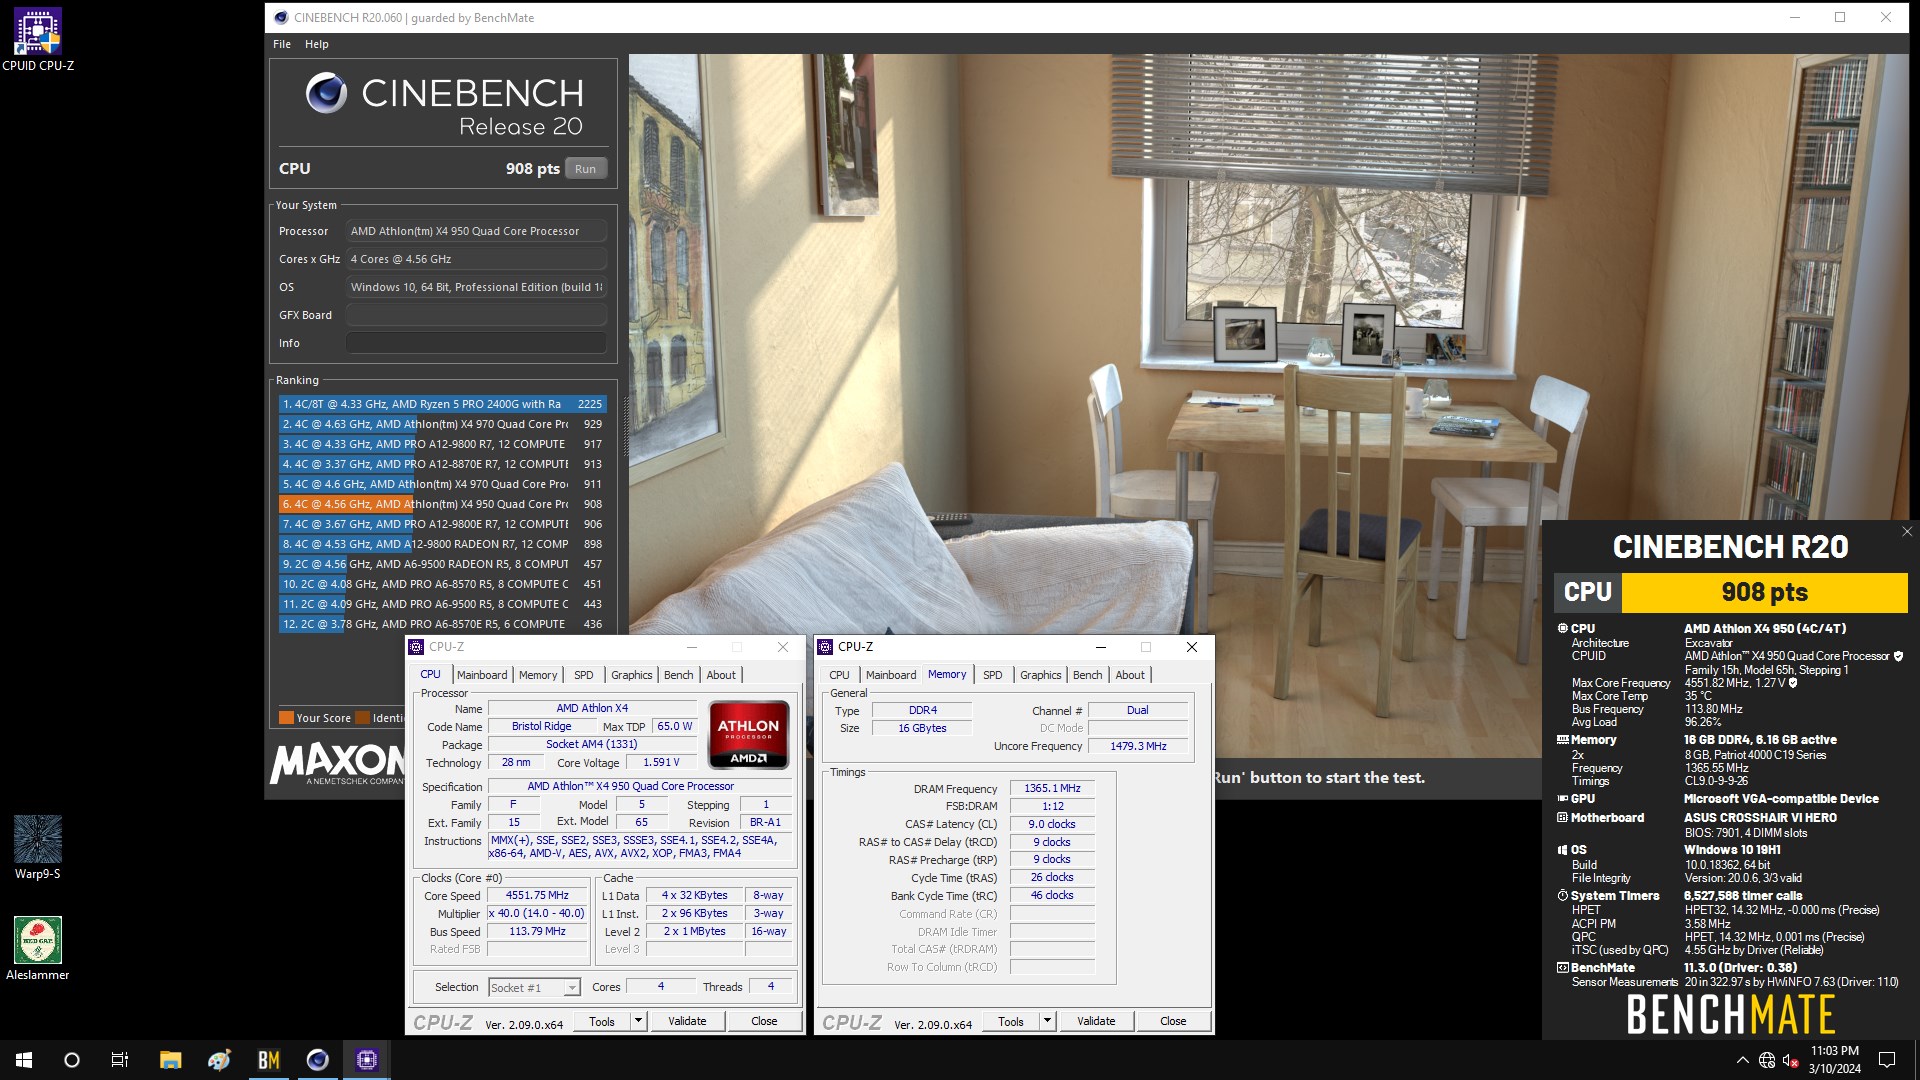Open network globe icon in system tray
Screen dimensions: 1920x1080
(1767, 1060)
